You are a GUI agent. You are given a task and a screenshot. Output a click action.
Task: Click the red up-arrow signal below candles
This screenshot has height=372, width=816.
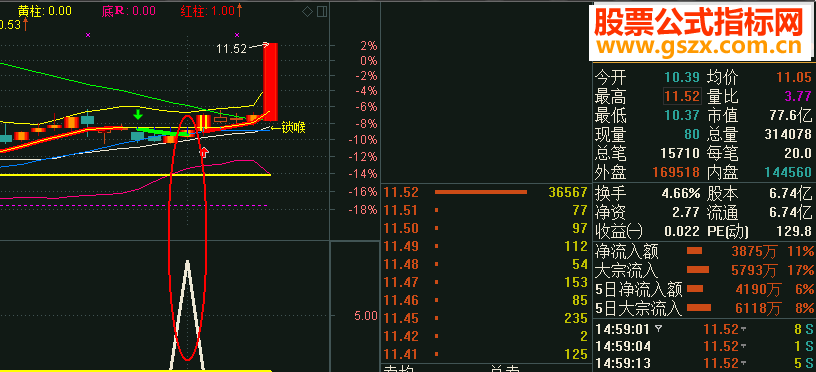pos(205,152)
